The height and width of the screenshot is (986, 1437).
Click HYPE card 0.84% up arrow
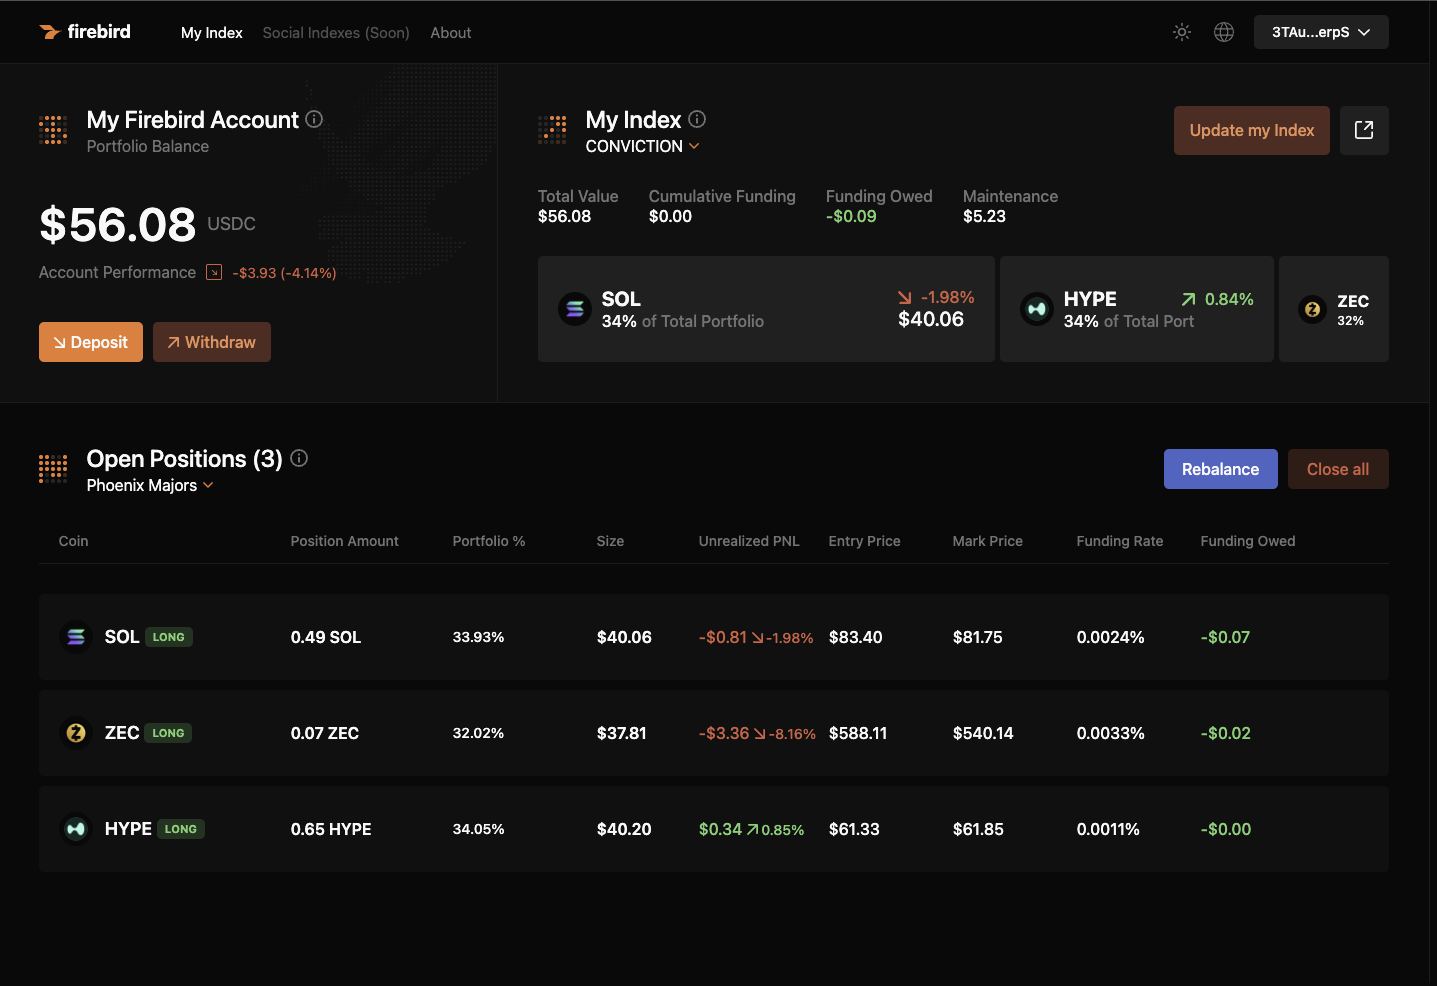(x=1189, y=299)
